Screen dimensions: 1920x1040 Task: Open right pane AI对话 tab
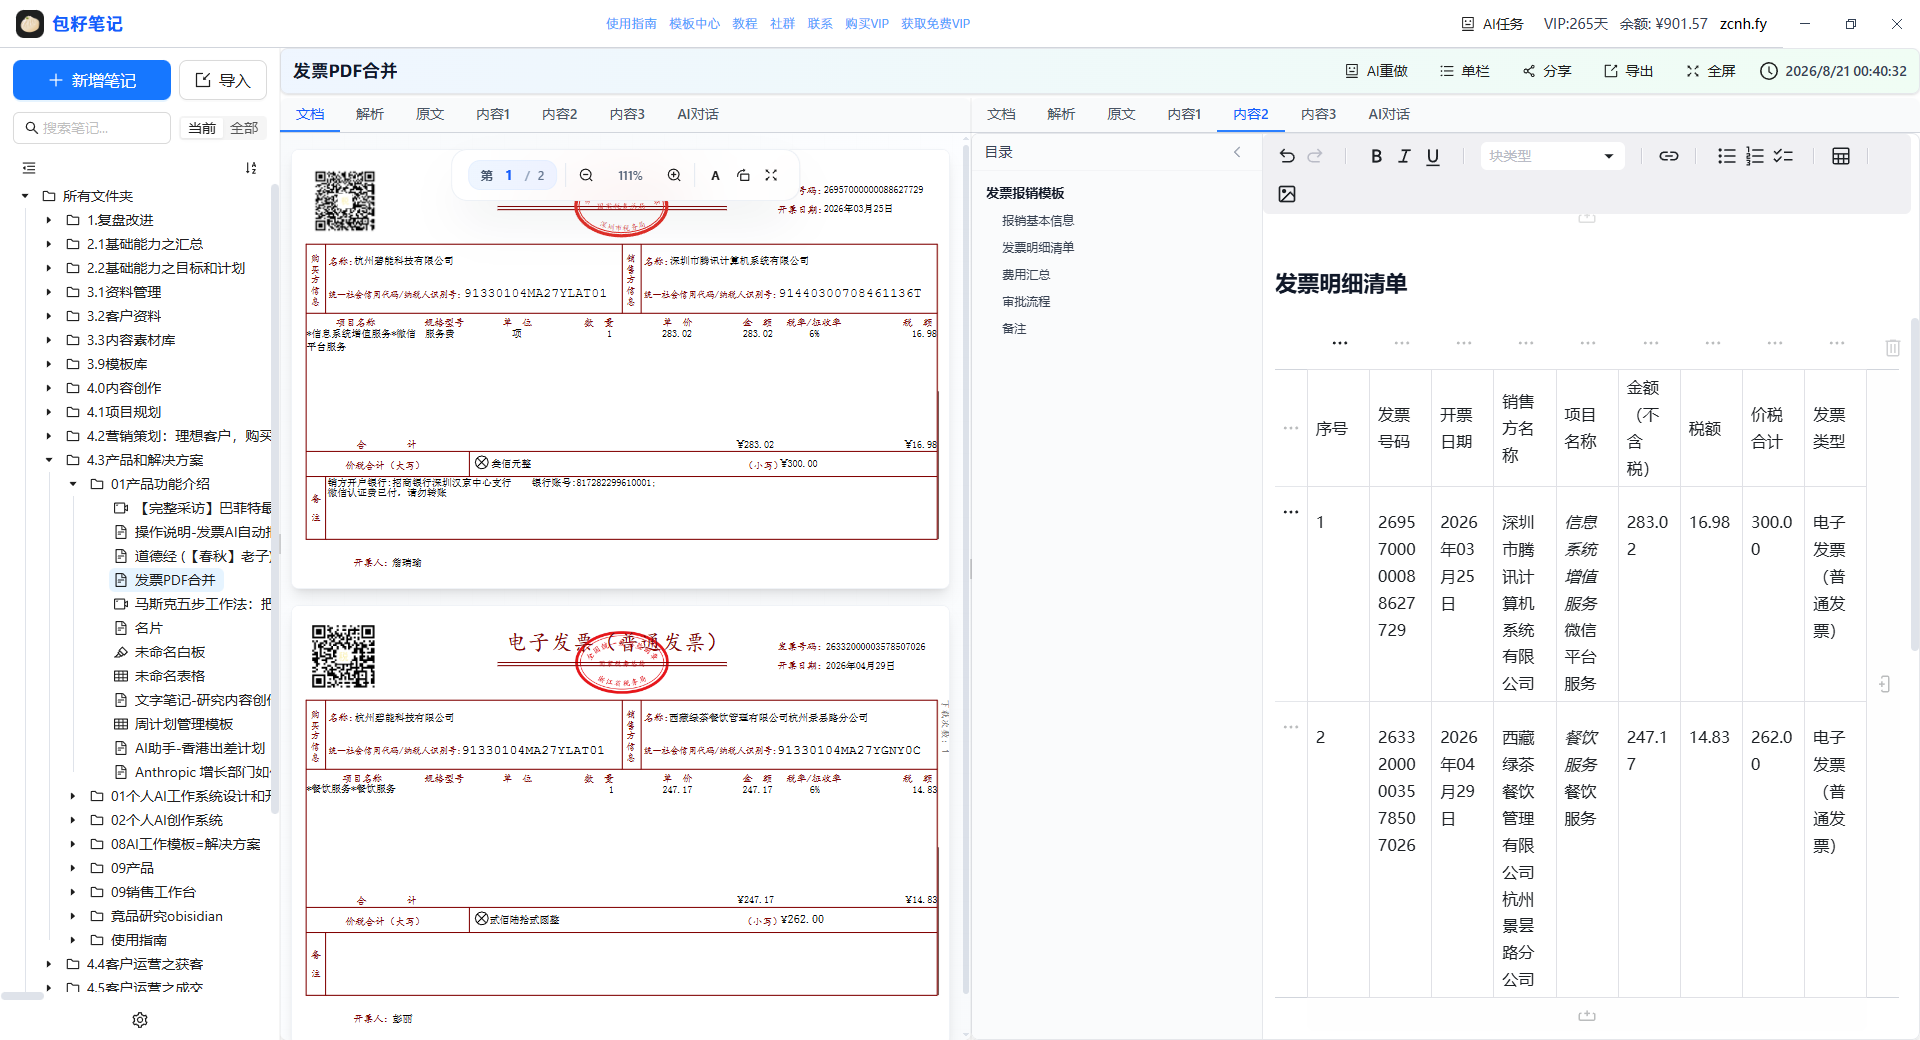(1389, 114)
